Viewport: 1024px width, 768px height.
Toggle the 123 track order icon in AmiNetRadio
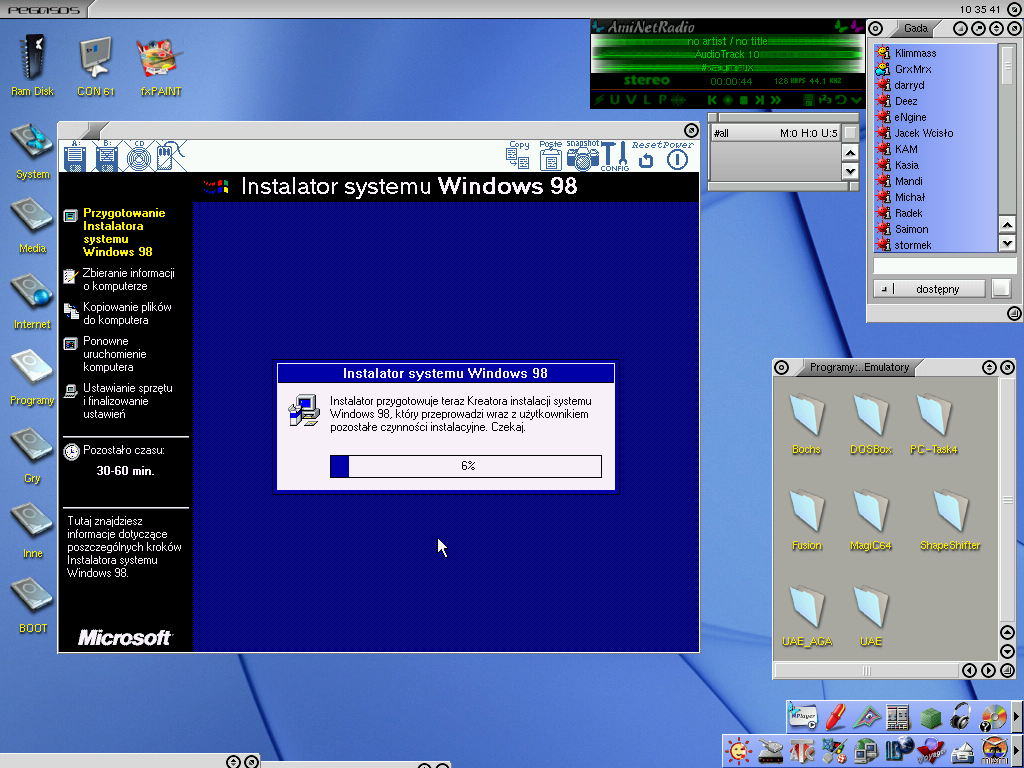[x=825, y=100]
